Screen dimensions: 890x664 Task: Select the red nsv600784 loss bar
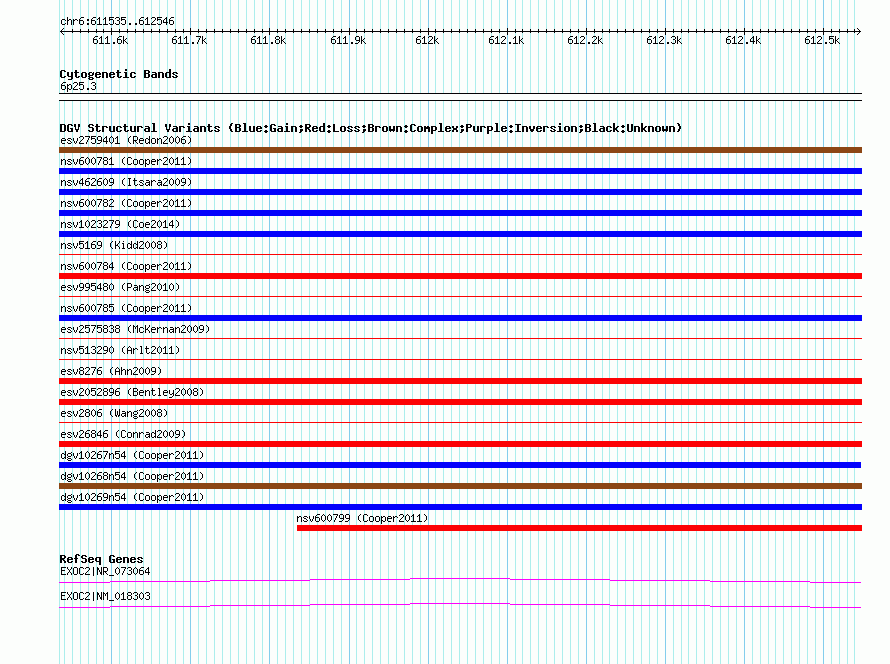pos(460,276)
